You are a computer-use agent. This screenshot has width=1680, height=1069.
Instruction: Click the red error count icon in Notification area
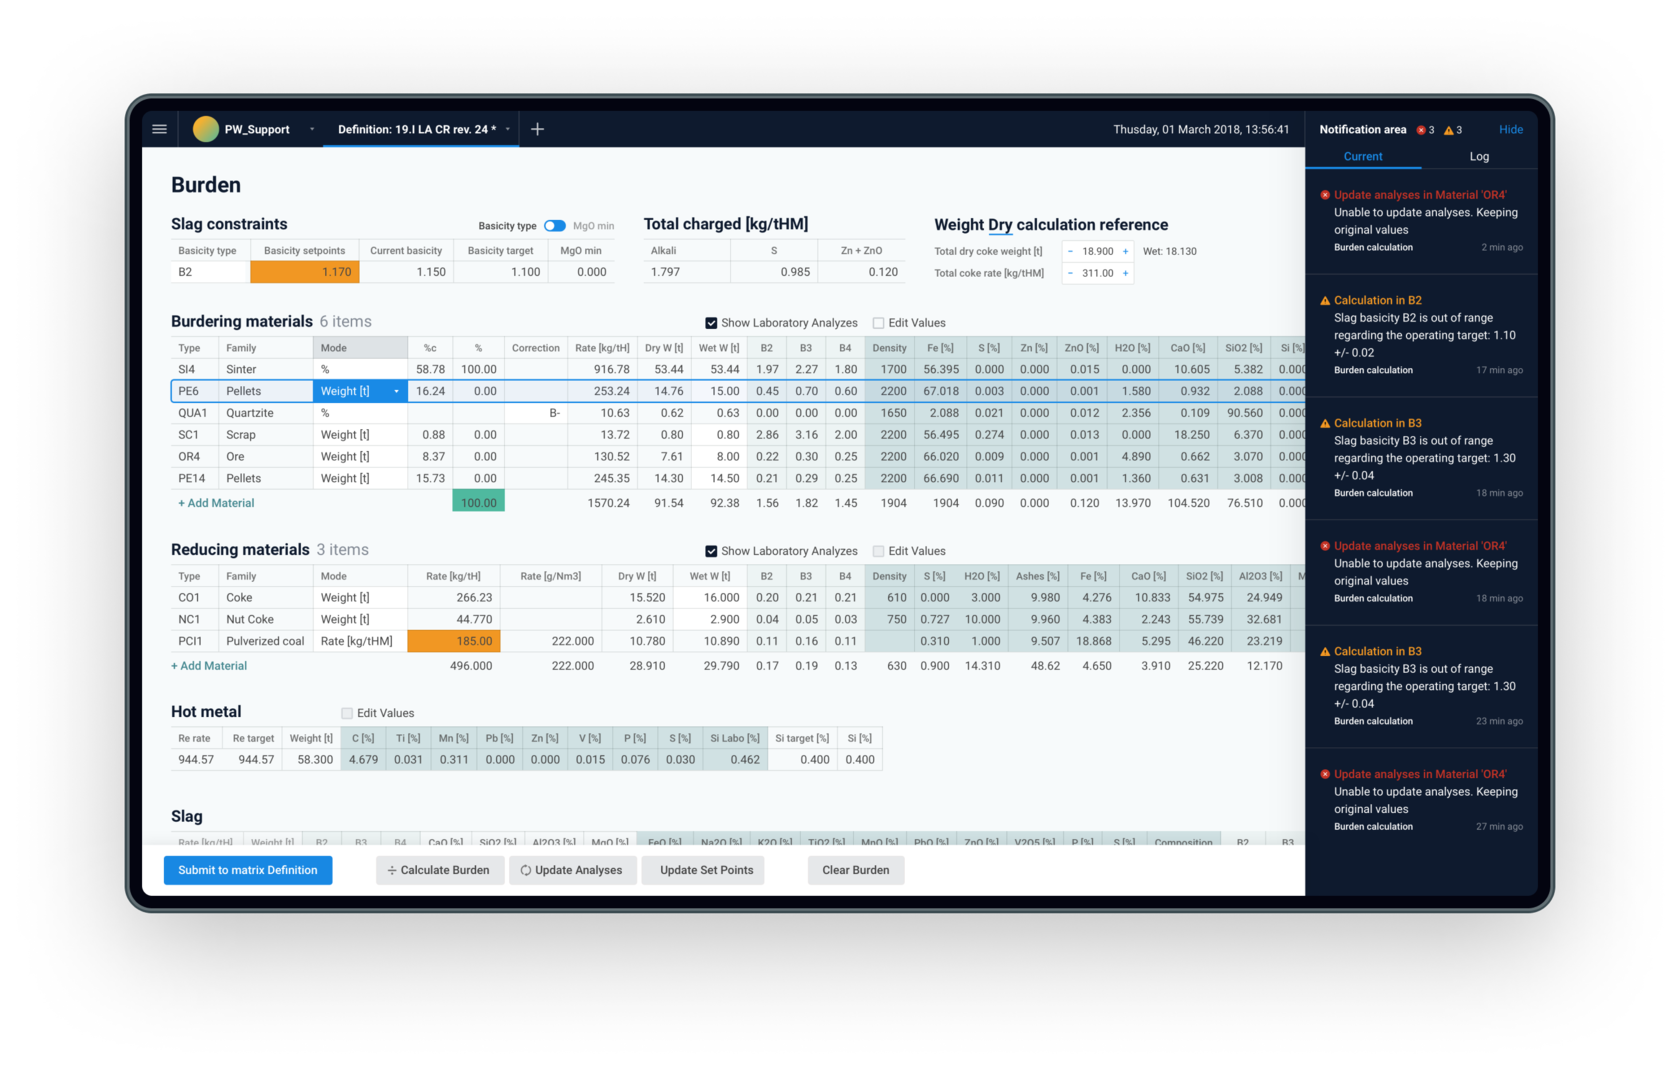1421,130
